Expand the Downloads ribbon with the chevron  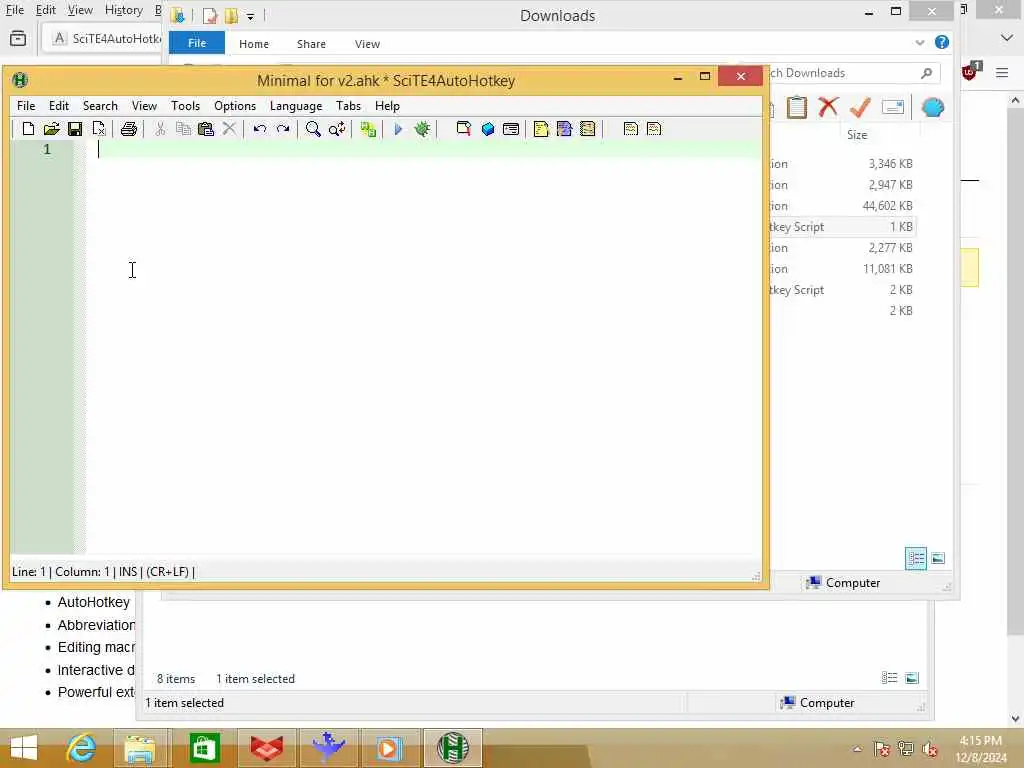pos(920,42)
